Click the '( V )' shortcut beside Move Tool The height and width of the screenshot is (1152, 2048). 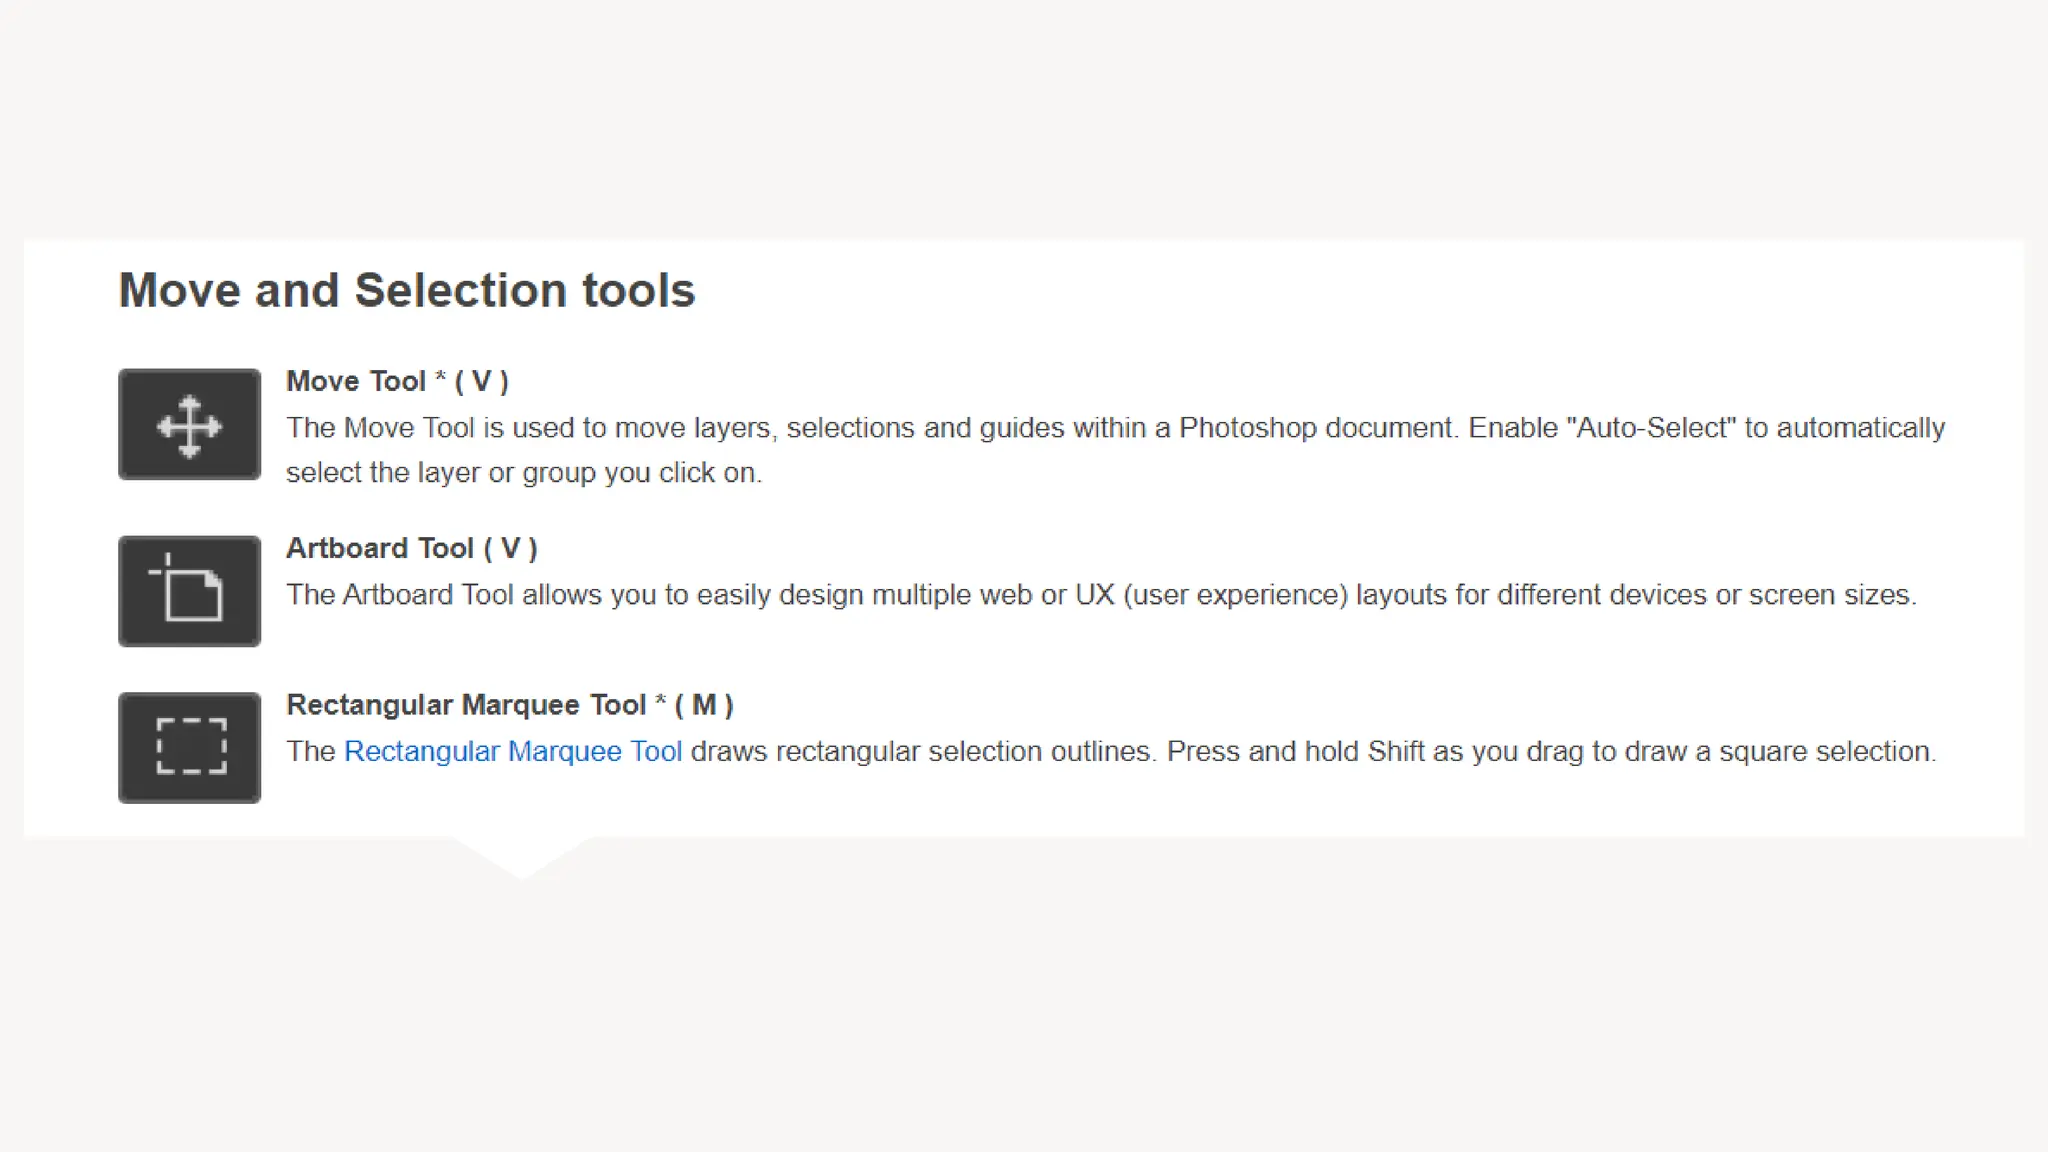(x=482, y=381)
